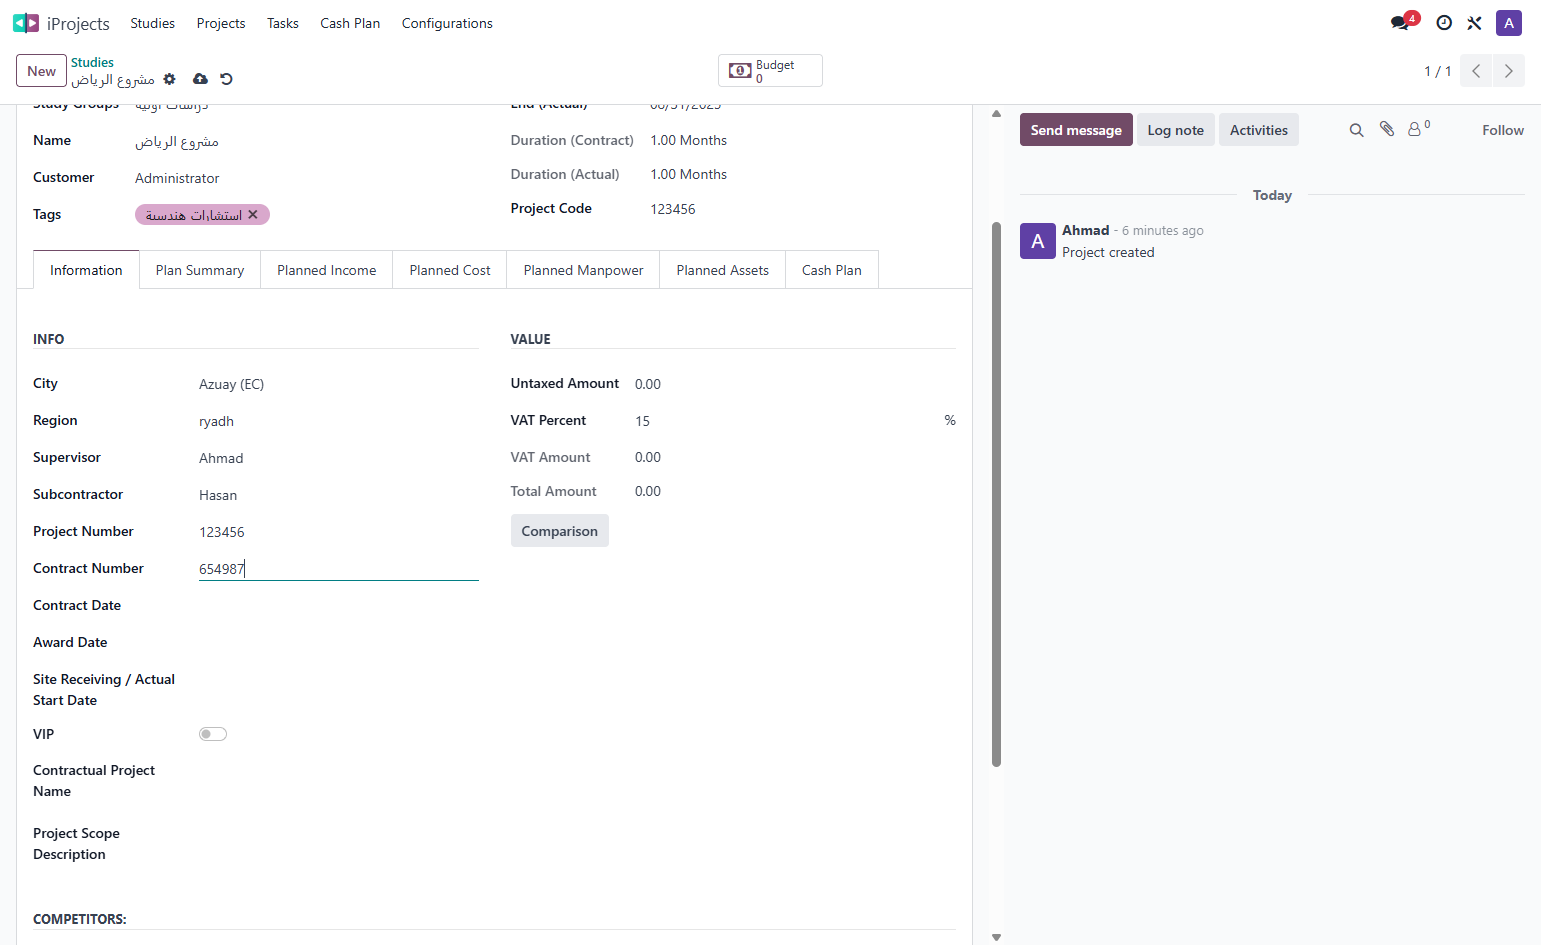Follow this record via Follow link
This screenshot has width=1541, height=945.
(x=1503, y=130)
